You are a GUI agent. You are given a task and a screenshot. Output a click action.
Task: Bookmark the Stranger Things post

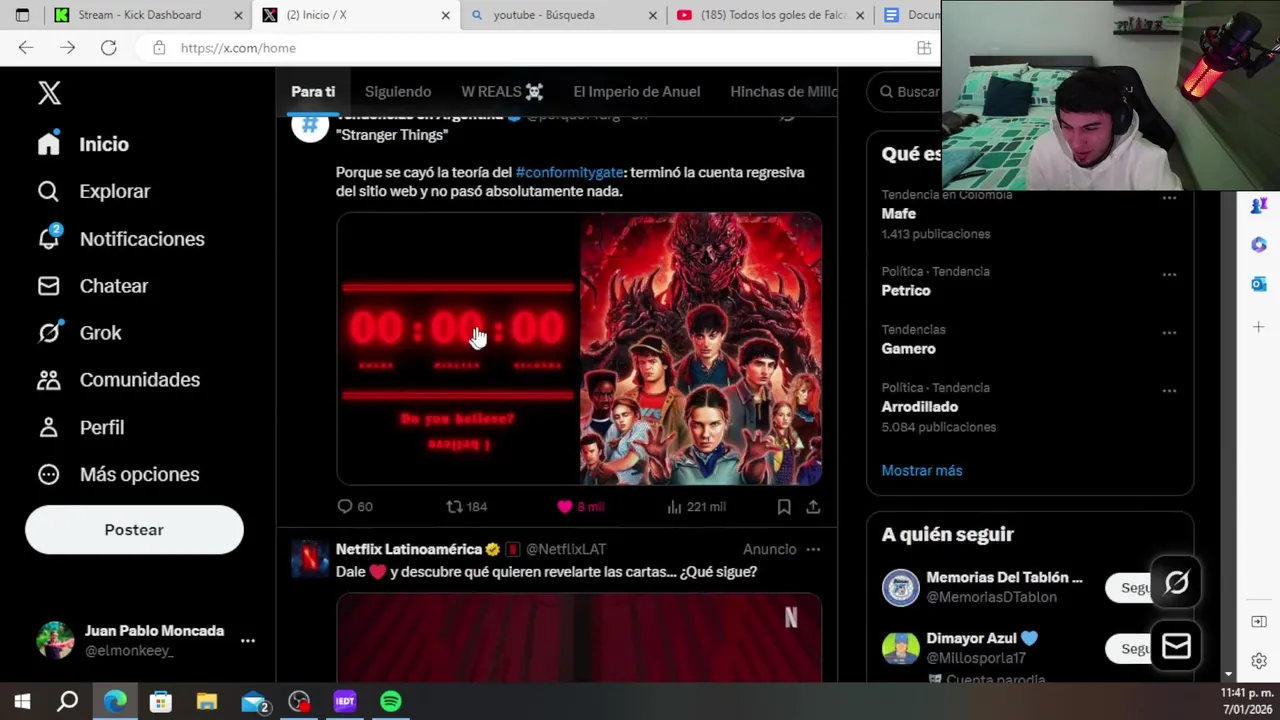tap(784, 507)
